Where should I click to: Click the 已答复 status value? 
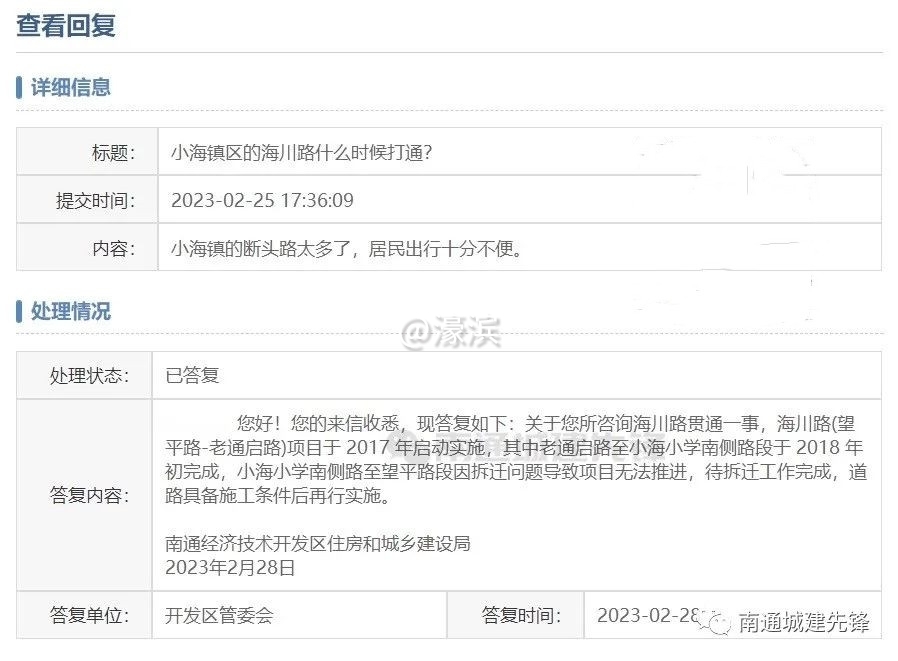[x=192, y=376]
